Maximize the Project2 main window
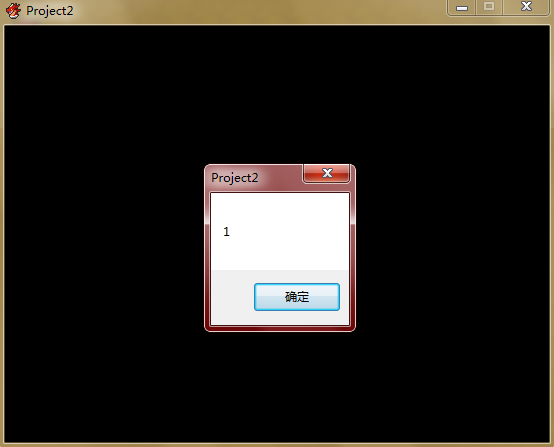The image size is (554, 447). 489,7
